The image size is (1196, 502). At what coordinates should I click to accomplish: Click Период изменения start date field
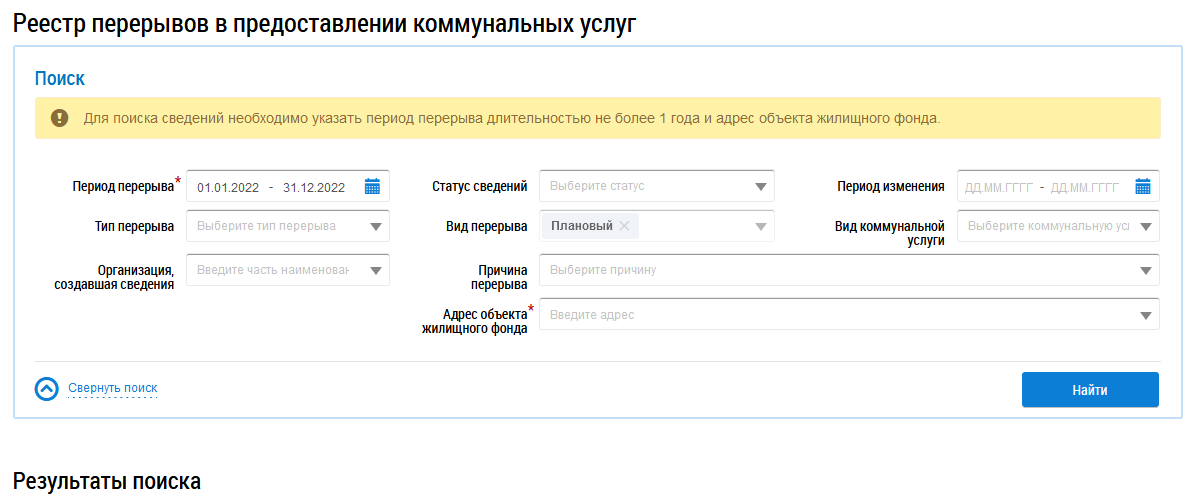click(x=999, y=187)
